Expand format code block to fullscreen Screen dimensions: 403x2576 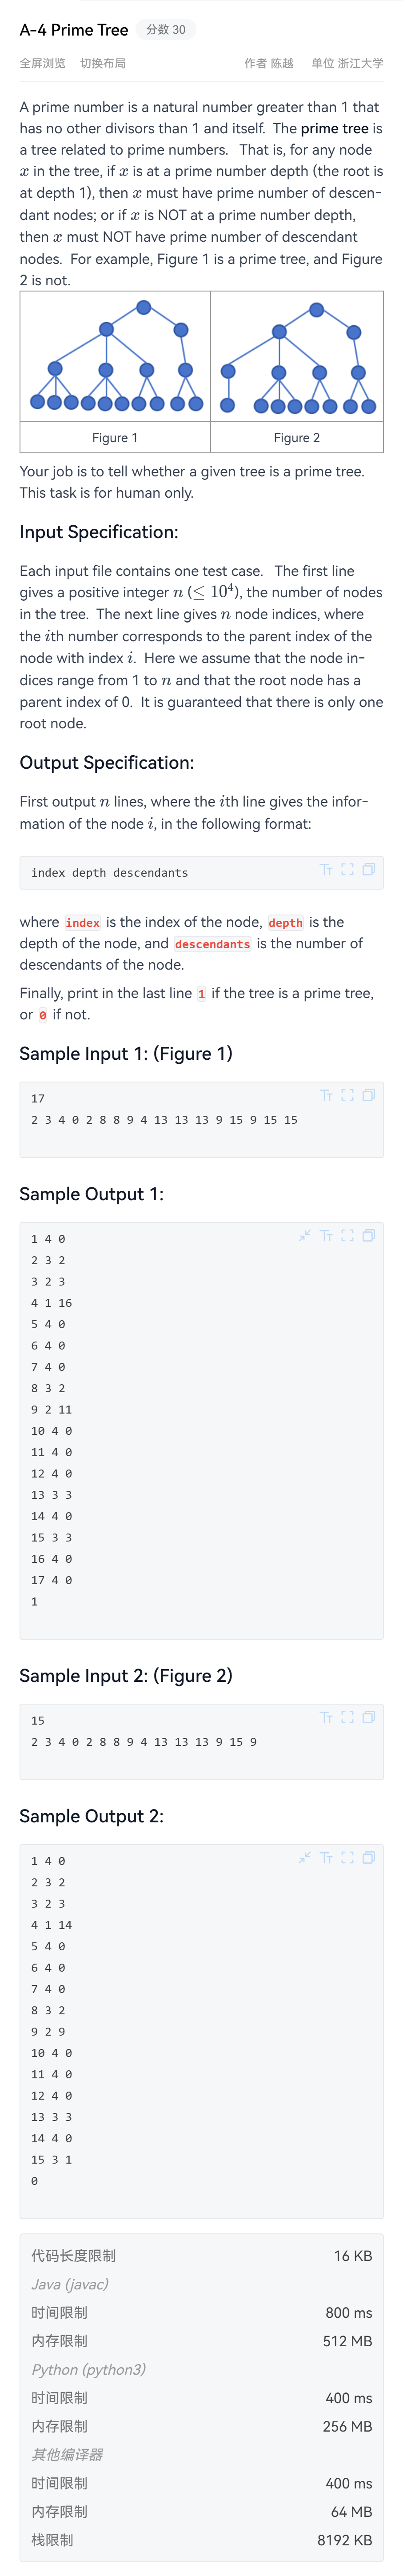[347, 869]
